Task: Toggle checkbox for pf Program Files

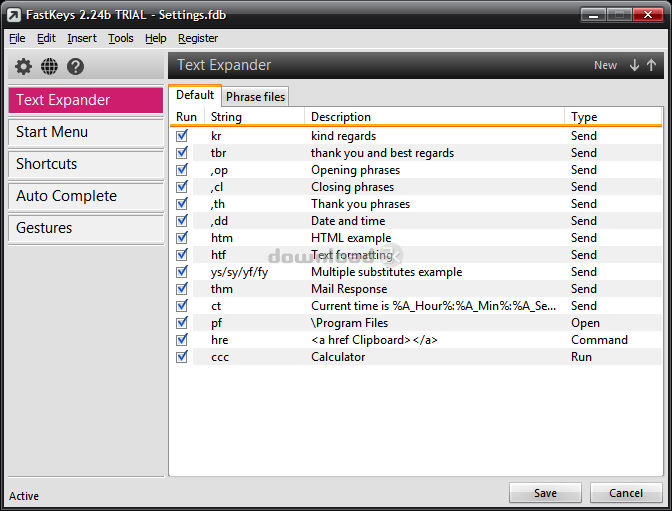Action: 182,323
